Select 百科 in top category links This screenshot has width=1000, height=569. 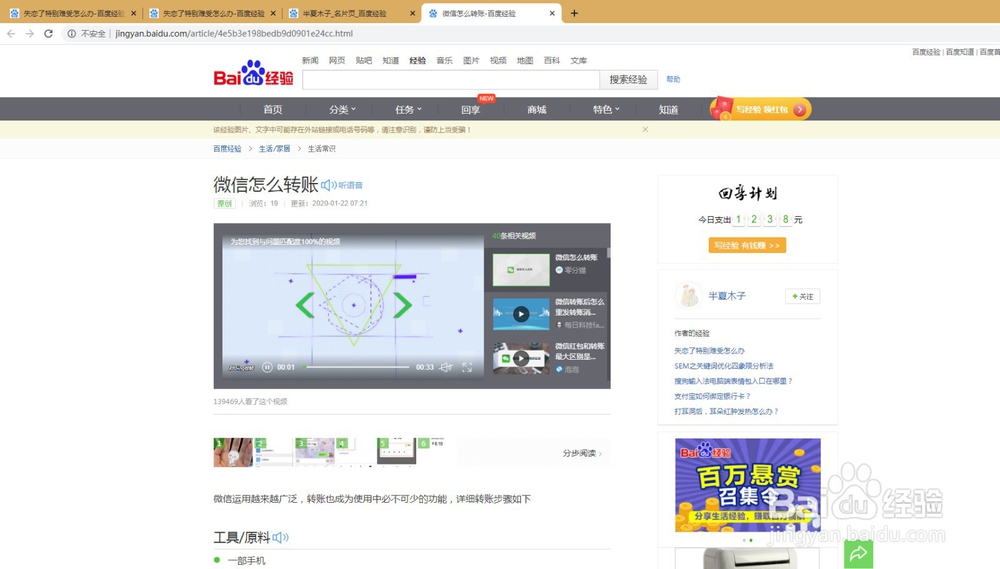click(552, 61)
